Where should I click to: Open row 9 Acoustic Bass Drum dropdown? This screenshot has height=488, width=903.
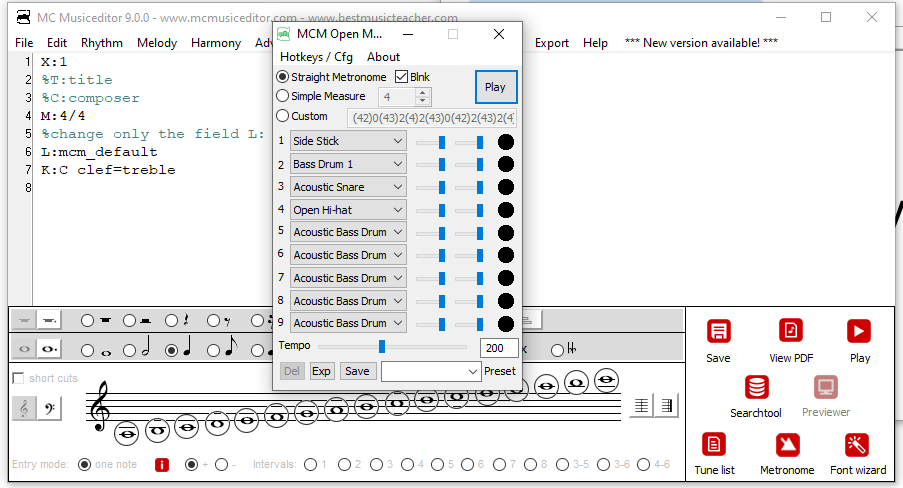(x=348, y=323)
